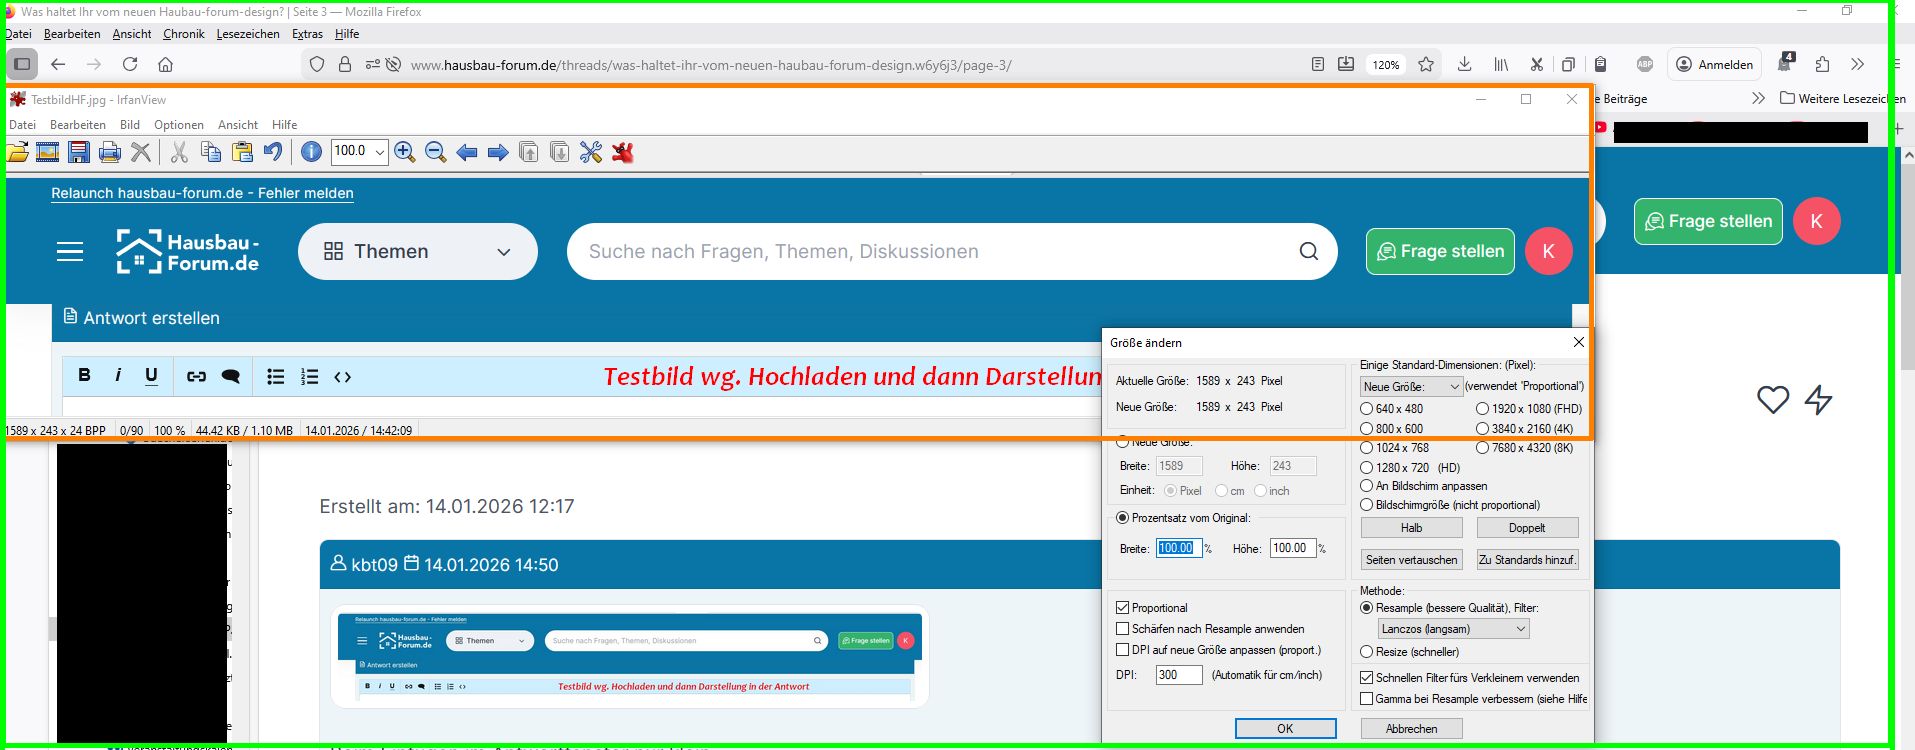1915x750 pixels.
Task: Click the undo arrow icon
Action: pyautogui.click(x=273, y=152)
